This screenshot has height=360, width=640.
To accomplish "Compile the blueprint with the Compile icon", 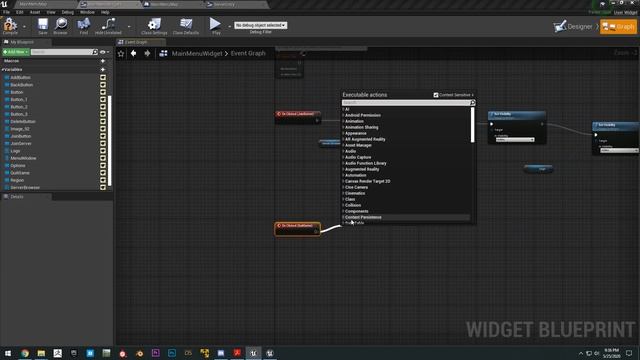I will click(x=10, y=25).
